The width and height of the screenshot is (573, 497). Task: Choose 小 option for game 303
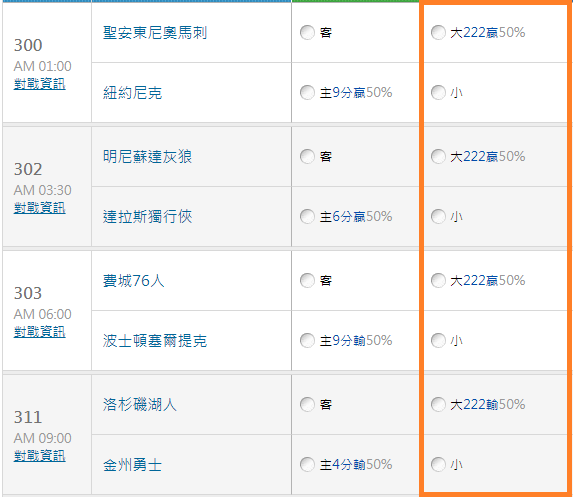pos(438,341)
